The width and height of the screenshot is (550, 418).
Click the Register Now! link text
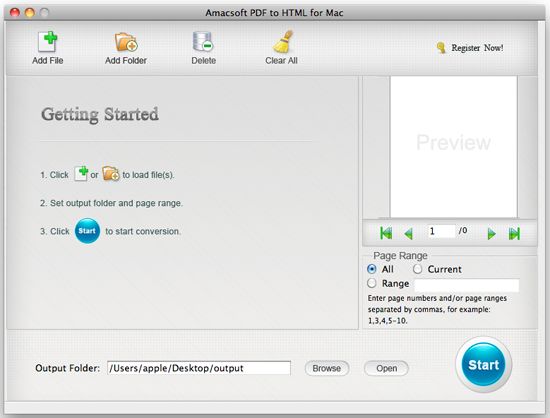click(477, 48)
